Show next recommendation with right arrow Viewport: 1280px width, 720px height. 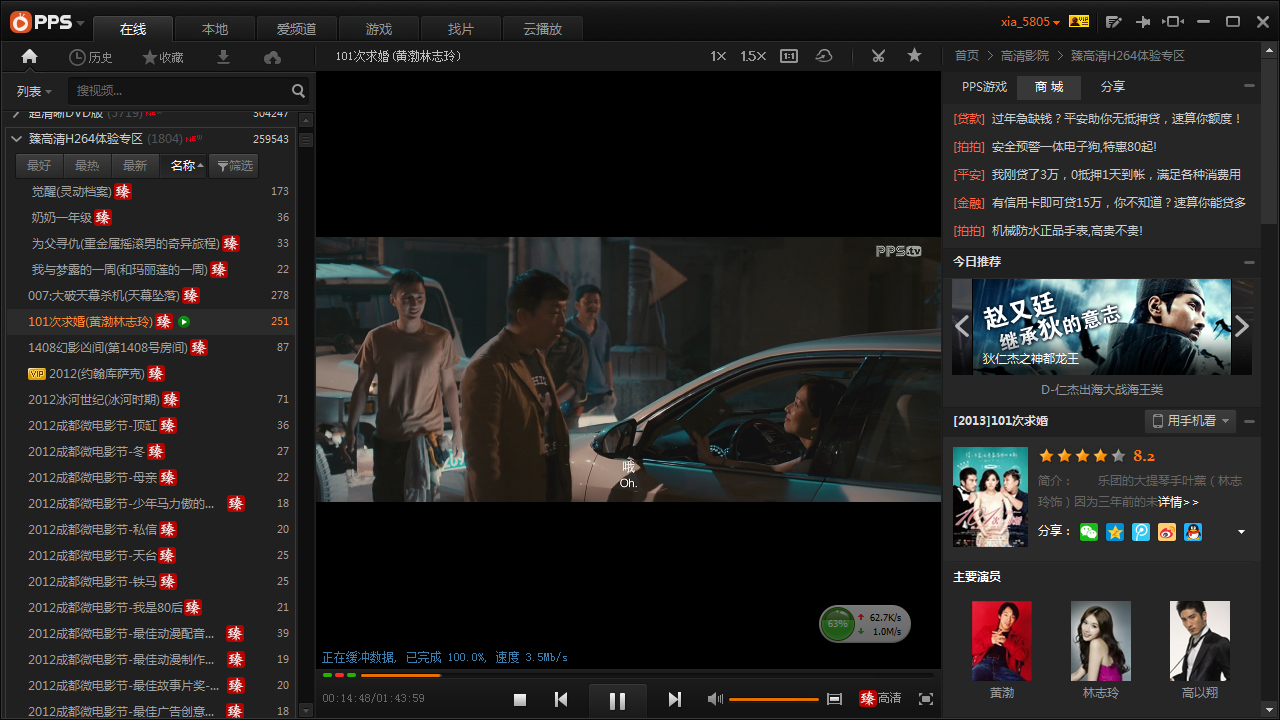1242,326
